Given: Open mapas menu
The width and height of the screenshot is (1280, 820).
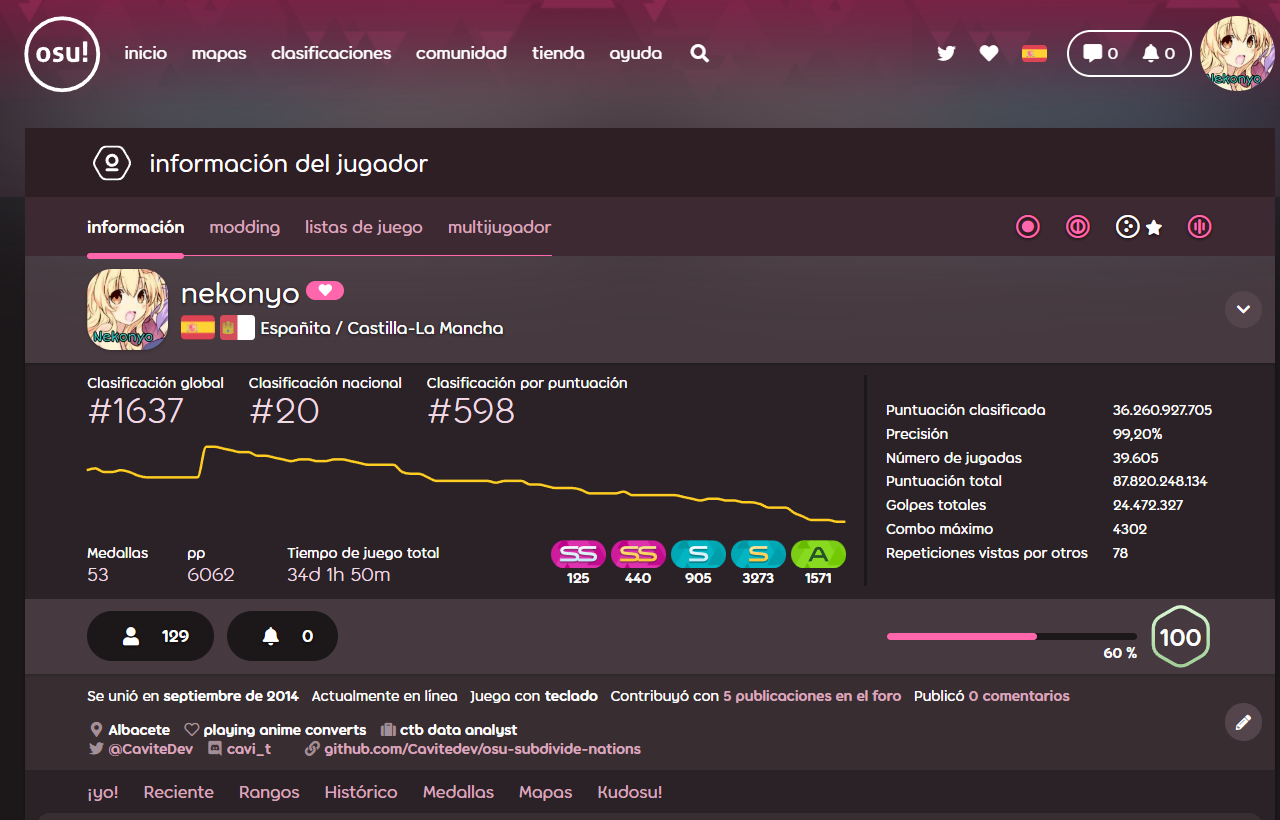Looking at the screenshot, I should click(x=219, y=54).
